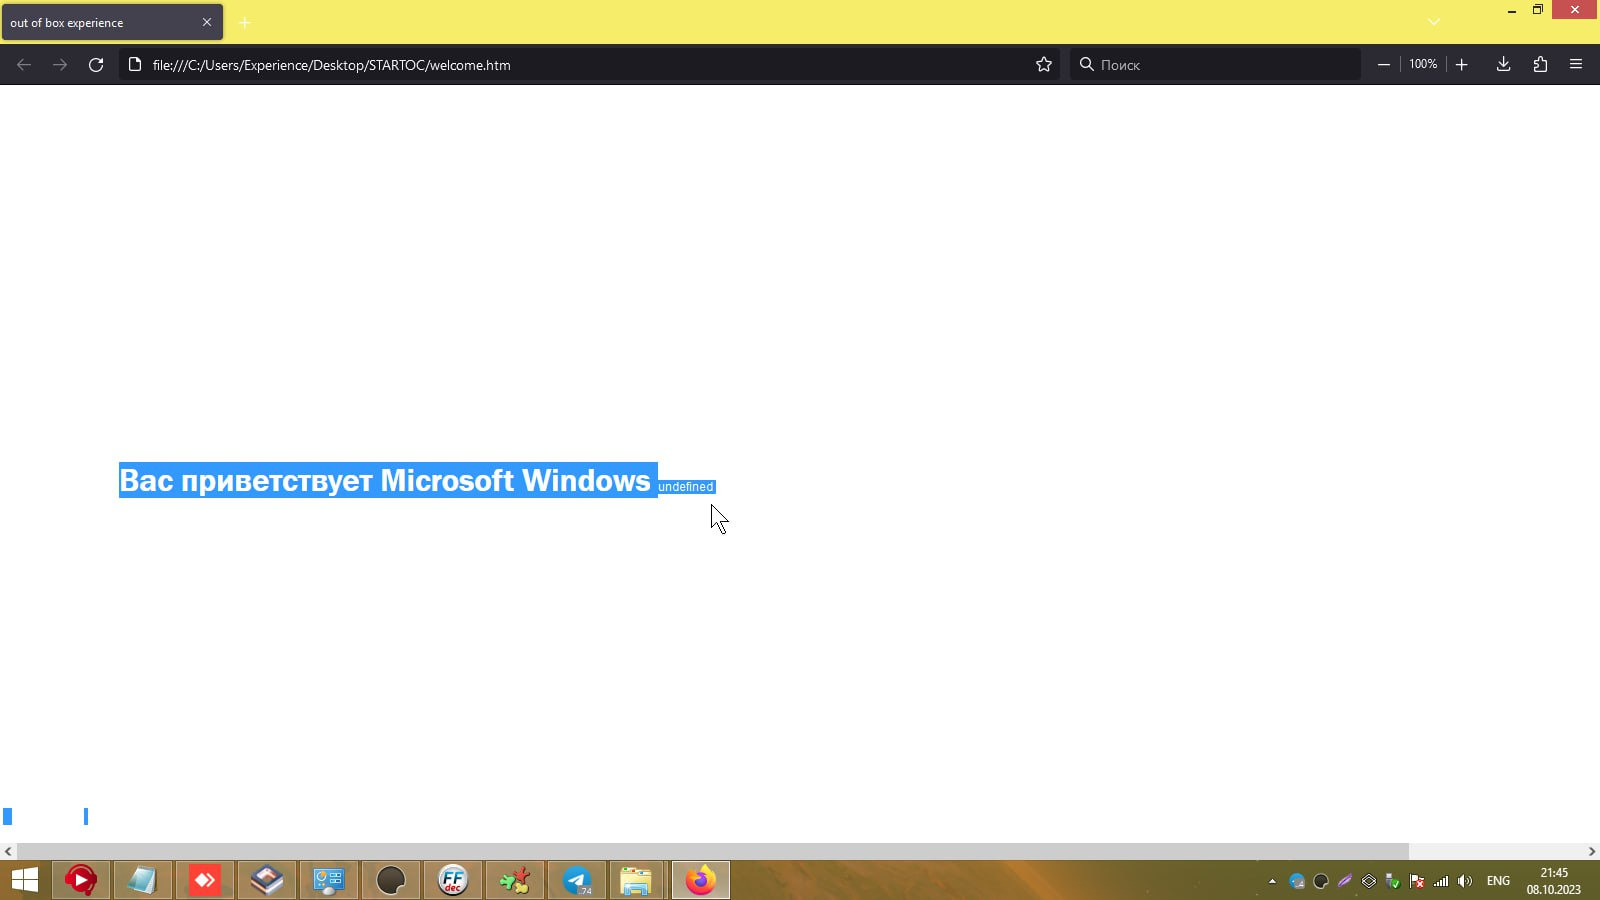The width and height of the screenshot is (1600, 900).
Task: Open the AnyDesk app in taskbar
Action: 205,880
